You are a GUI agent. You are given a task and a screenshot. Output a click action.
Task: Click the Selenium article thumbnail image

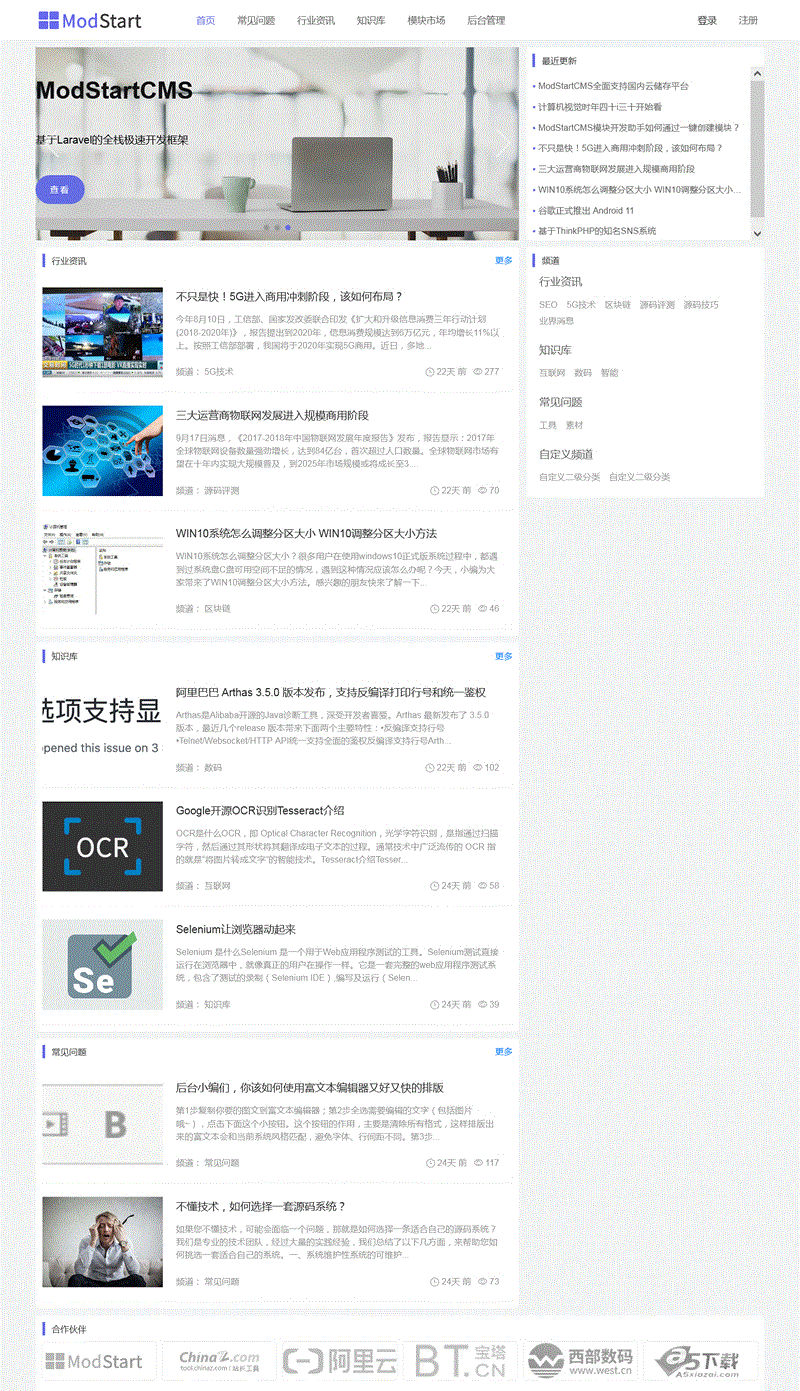[x=102, y=965]
